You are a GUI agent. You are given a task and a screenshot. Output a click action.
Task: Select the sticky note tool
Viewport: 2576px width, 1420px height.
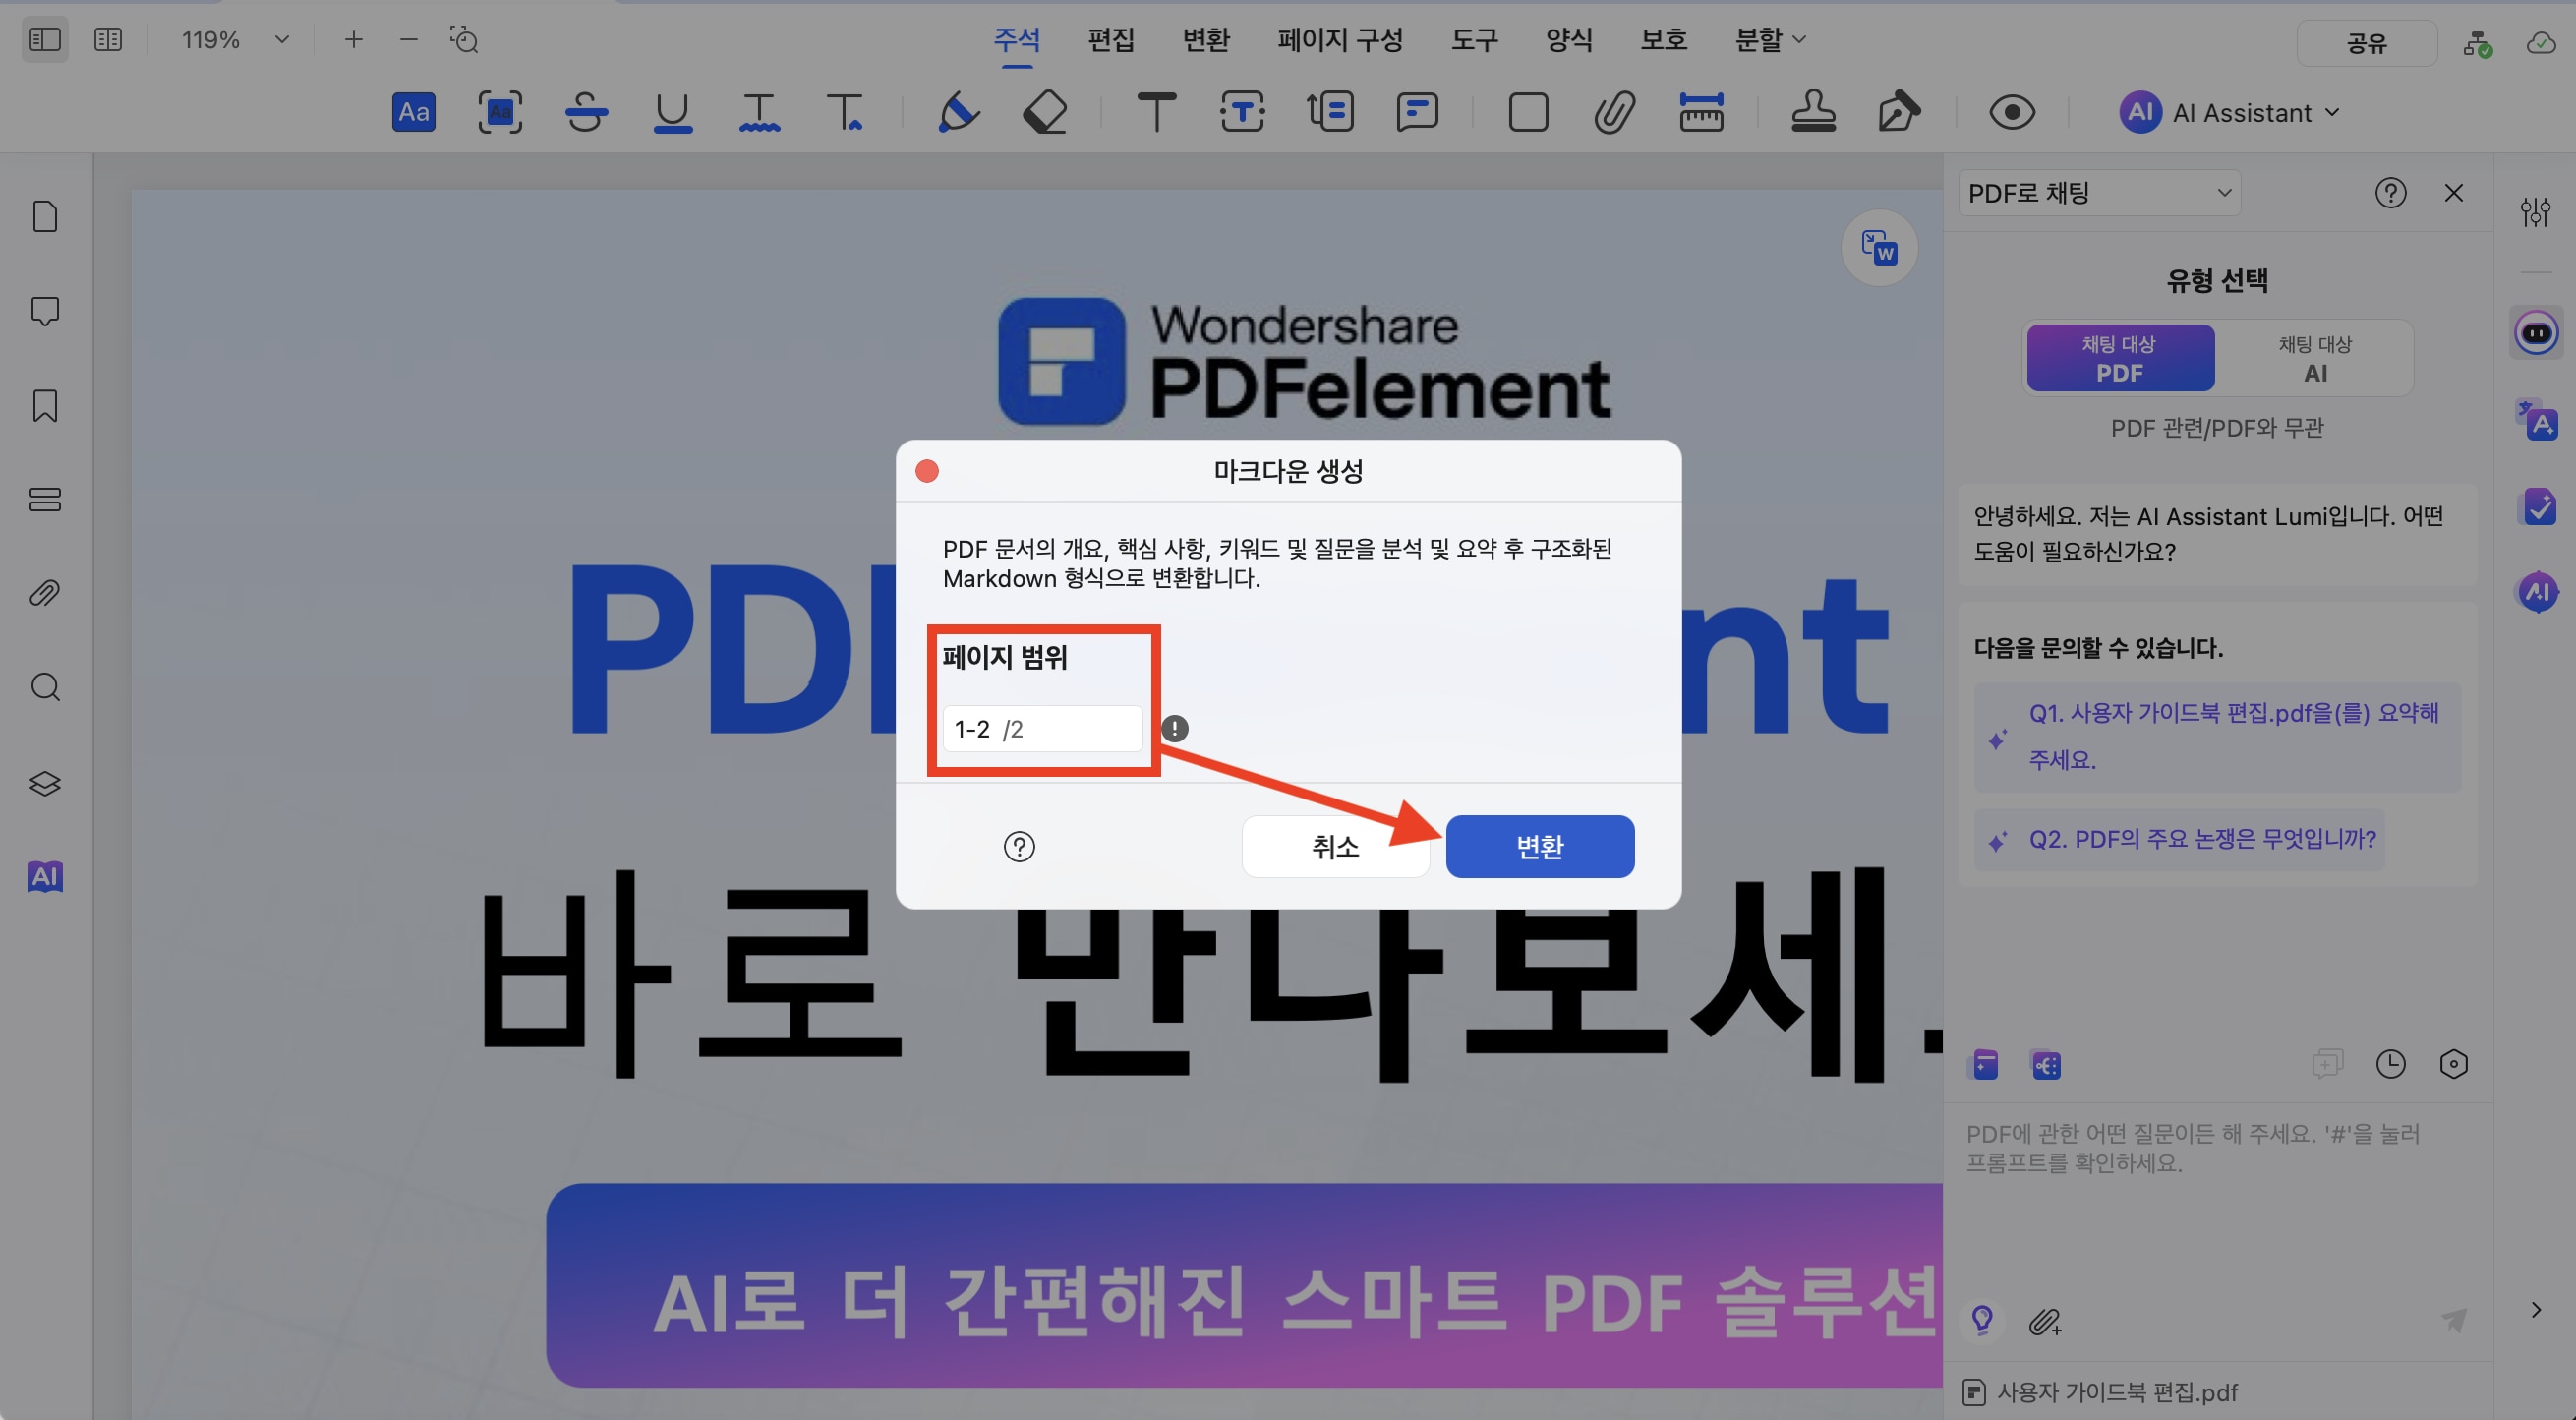[1417, 112]
